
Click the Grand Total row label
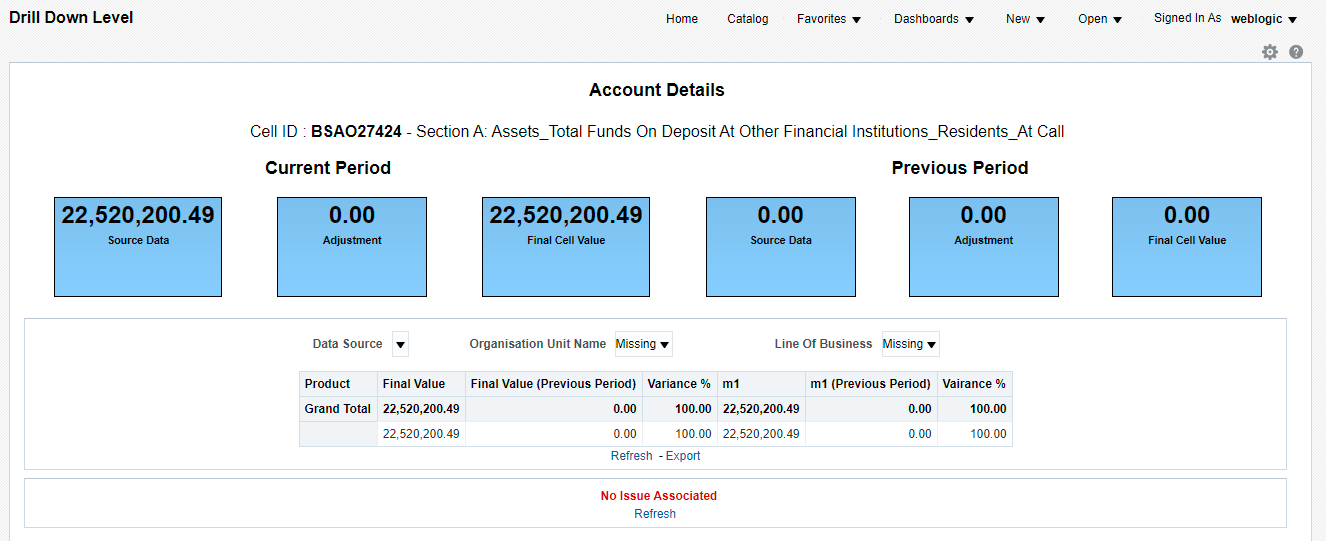point(338,409)
